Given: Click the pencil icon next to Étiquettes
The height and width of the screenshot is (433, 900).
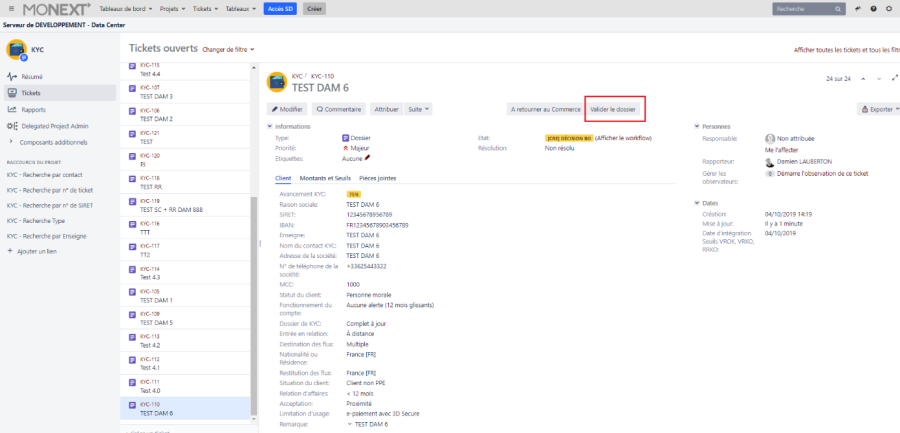Looking at the screenshot, I should (x=367, y=158).
